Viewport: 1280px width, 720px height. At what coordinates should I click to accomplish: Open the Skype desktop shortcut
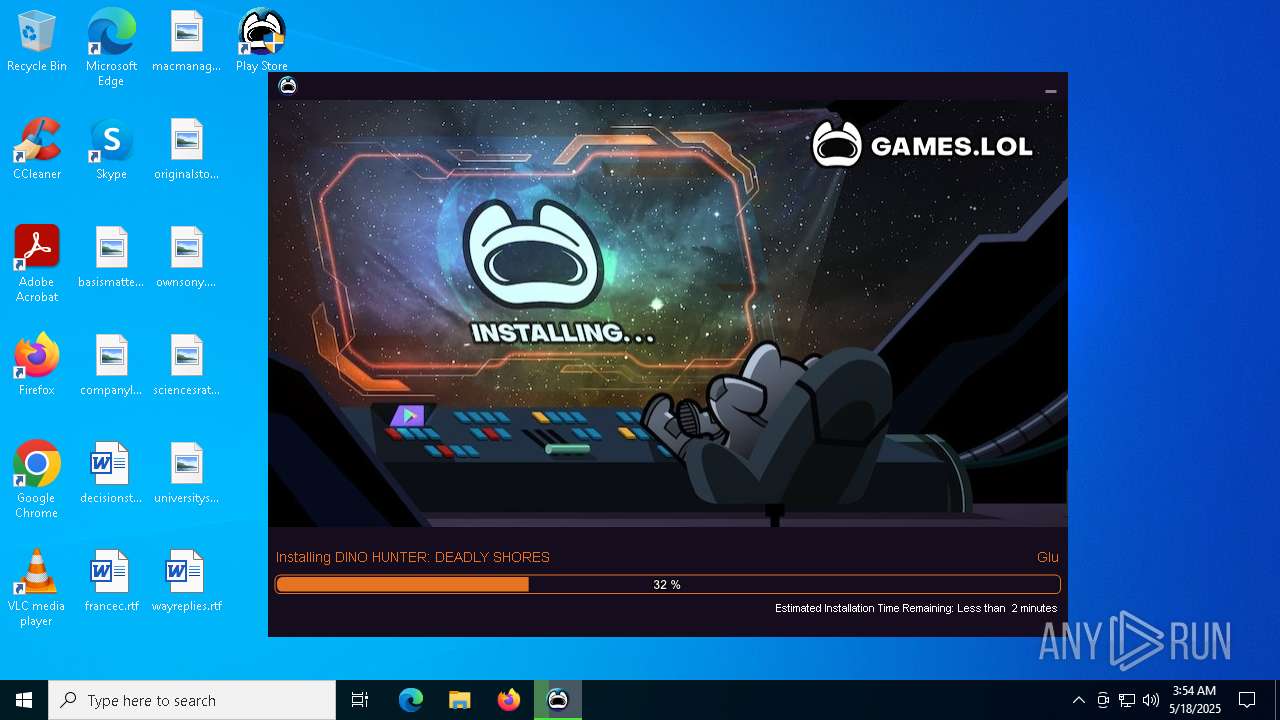[x=111, y=150]
